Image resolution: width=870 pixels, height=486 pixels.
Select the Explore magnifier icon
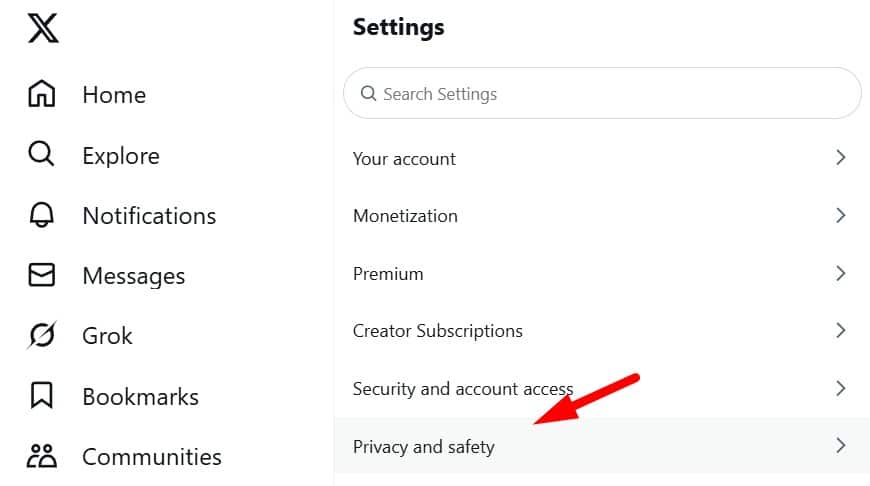[41, 154]
